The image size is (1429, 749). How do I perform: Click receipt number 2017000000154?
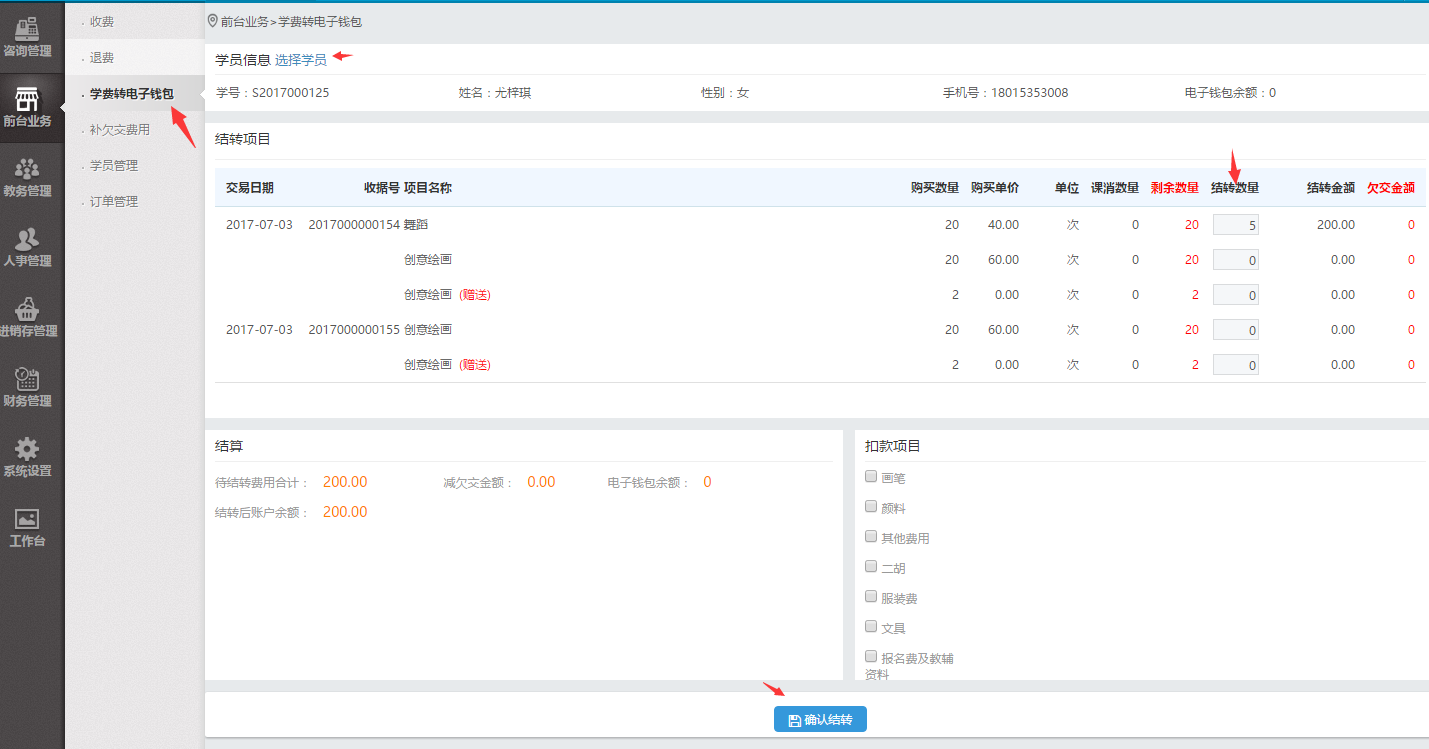tap(354, 225)
